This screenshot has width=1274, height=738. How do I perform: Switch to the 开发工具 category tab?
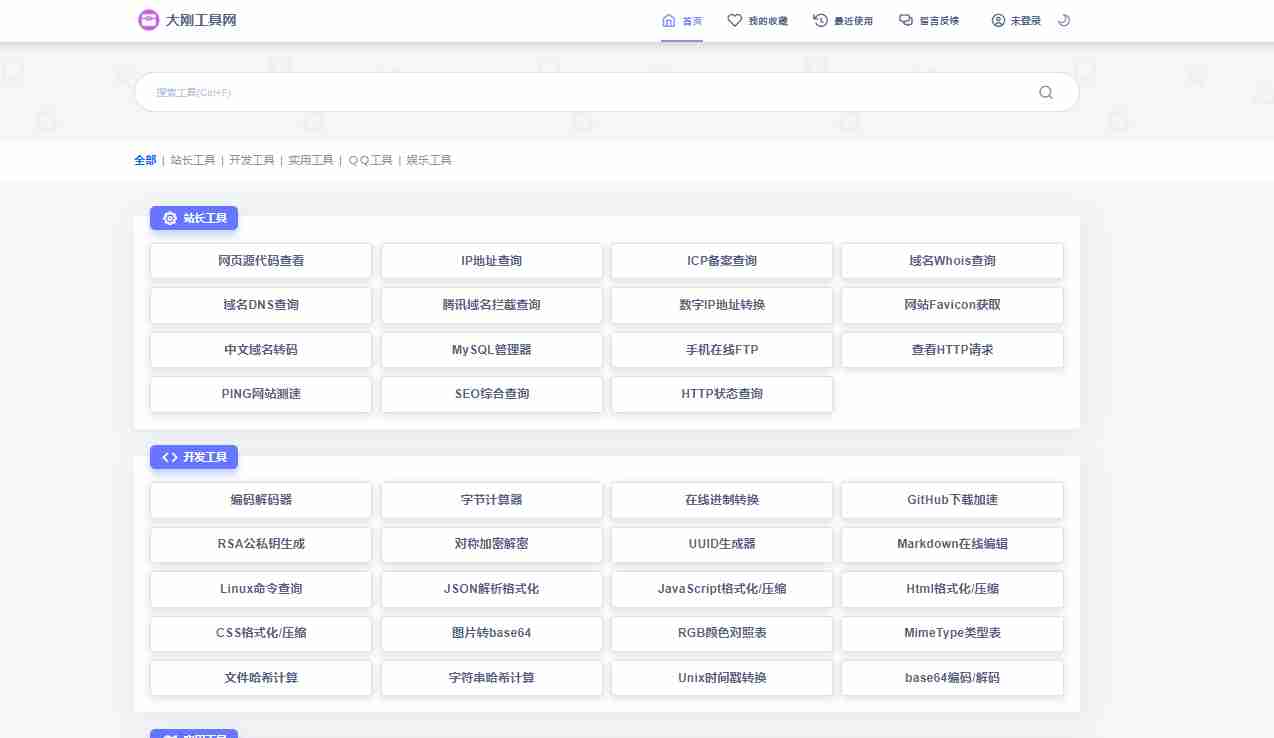(x=252, y=160)
